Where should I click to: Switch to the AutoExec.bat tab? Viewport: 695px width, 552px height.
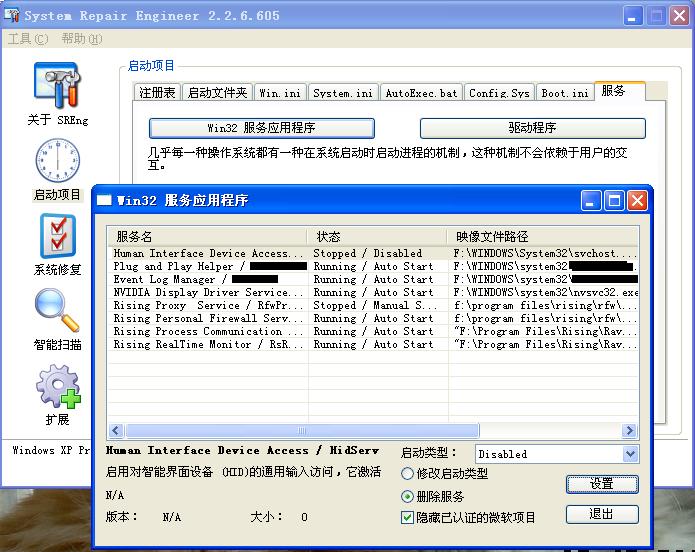421,92
